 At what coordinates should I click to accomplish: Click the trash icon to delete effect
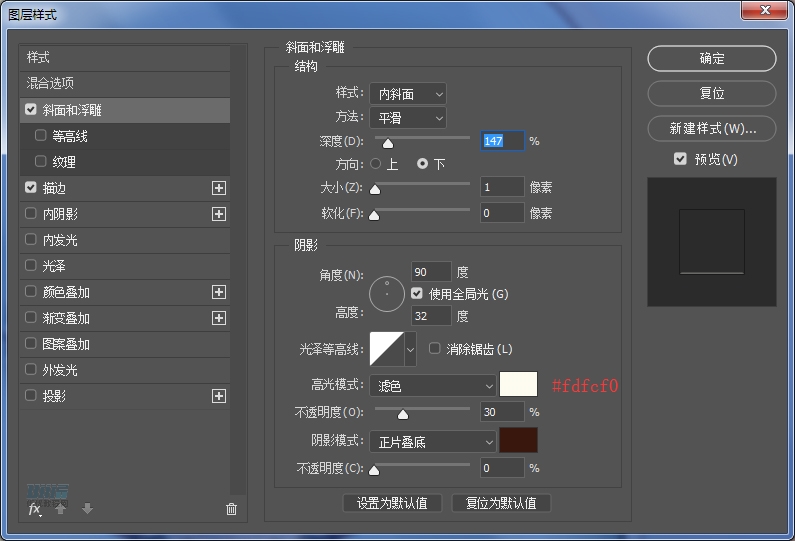click(232, 509)
